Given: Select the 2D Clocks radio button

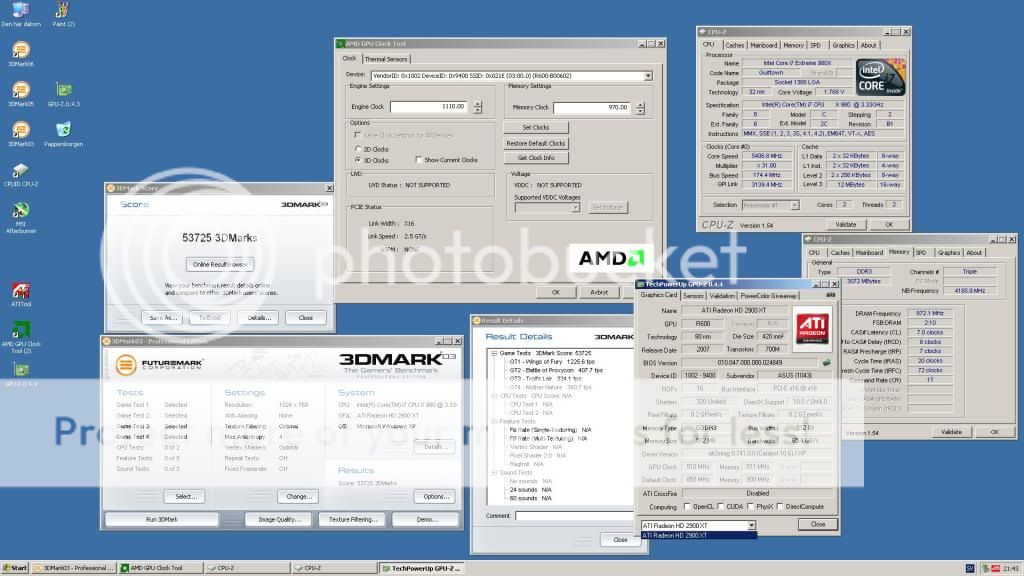Looking at the screenshot, I should 359,148.
